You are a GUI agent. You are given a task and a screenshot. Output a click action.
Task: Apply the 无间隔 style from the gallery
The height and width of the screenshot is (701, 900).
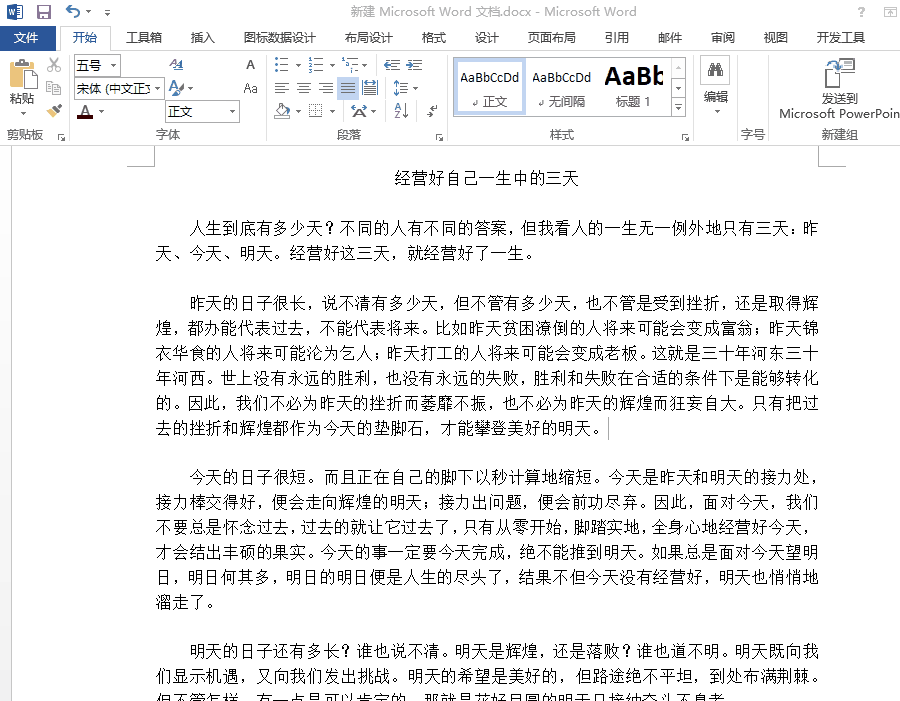[x=561, y=87]
